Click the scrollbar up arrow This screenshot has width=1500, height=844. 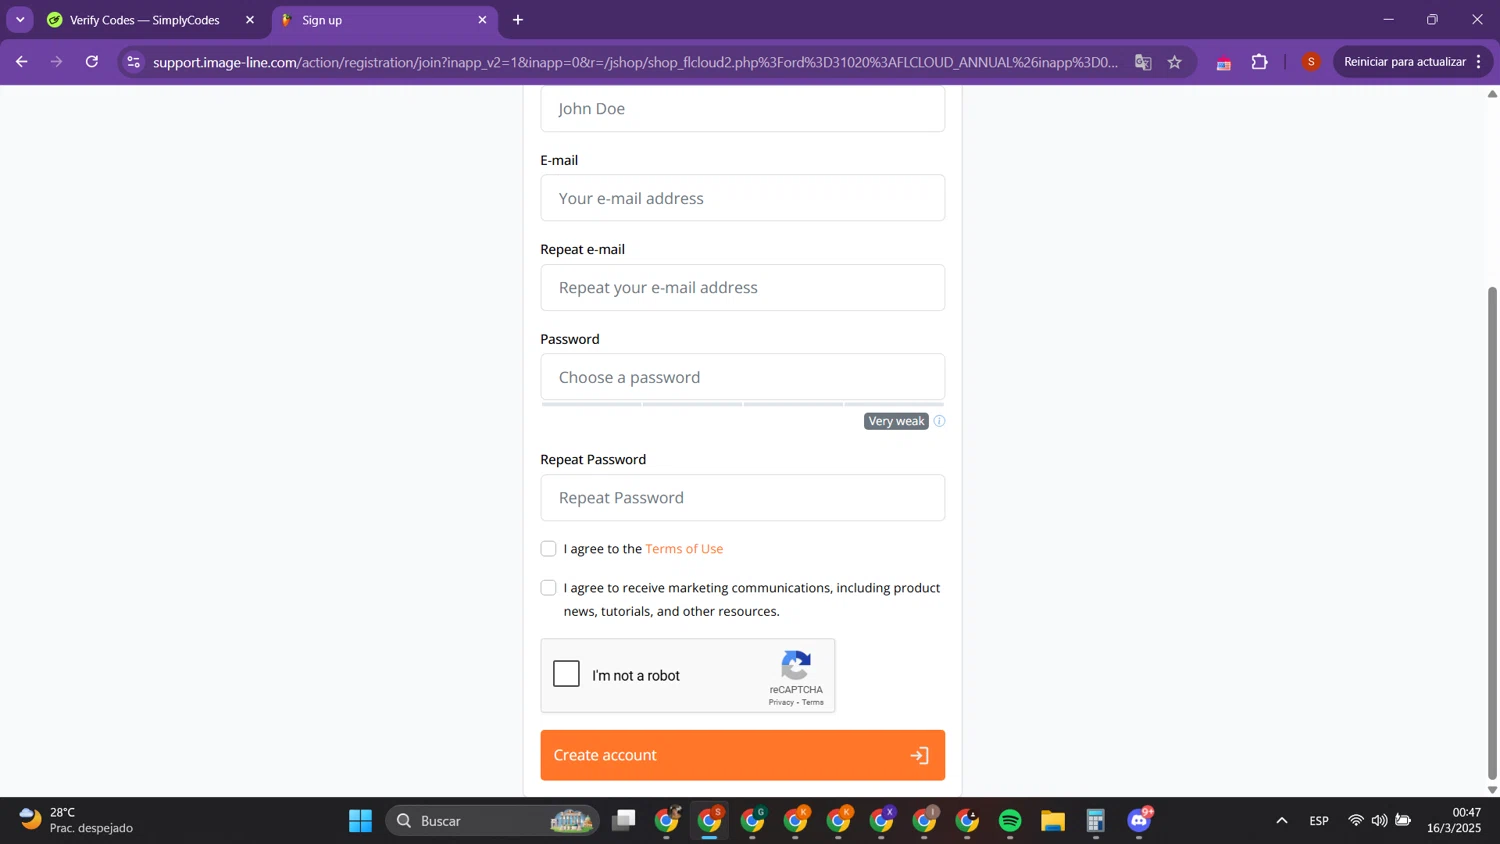(1492, 93)
